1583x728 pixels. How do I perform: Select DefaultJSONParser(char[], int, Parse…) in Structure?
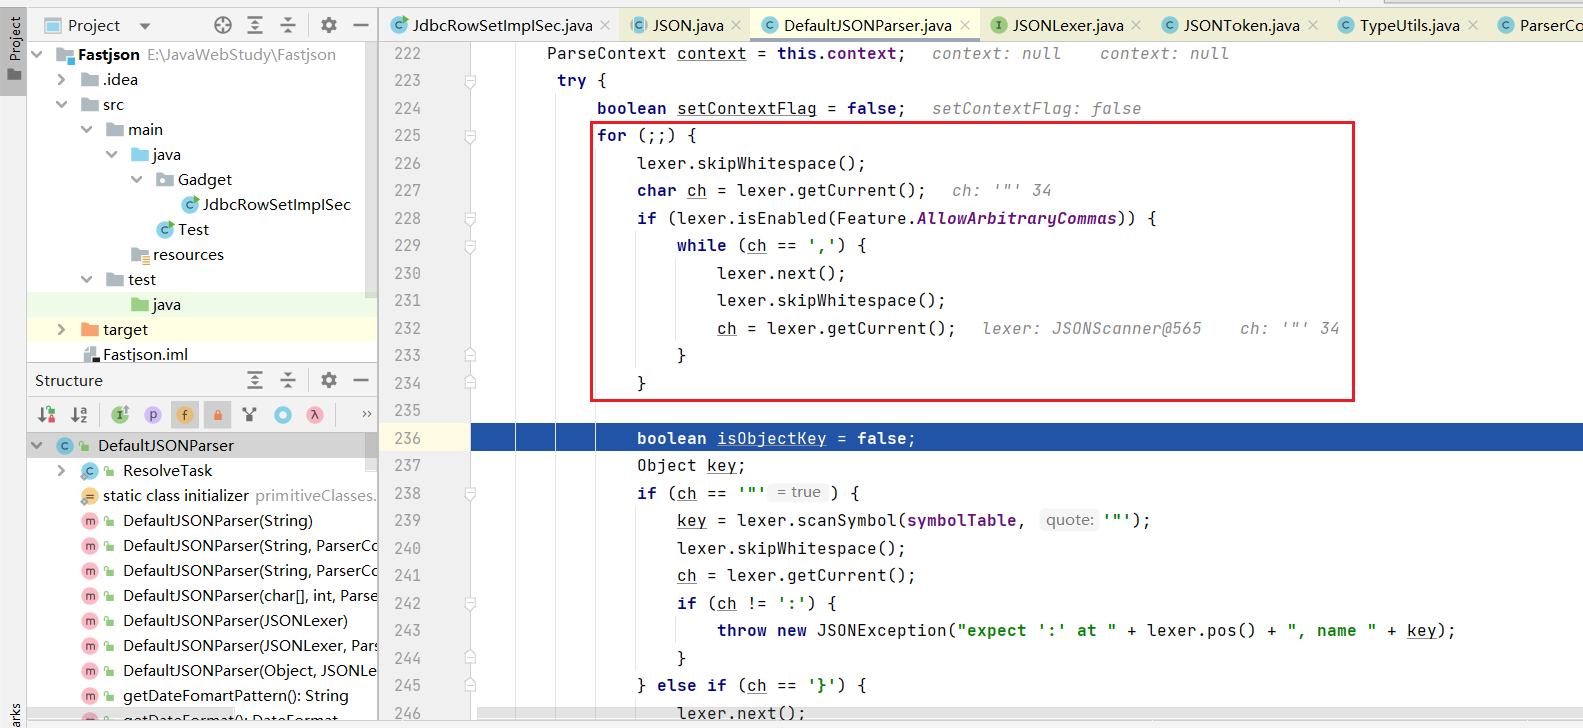250,595
